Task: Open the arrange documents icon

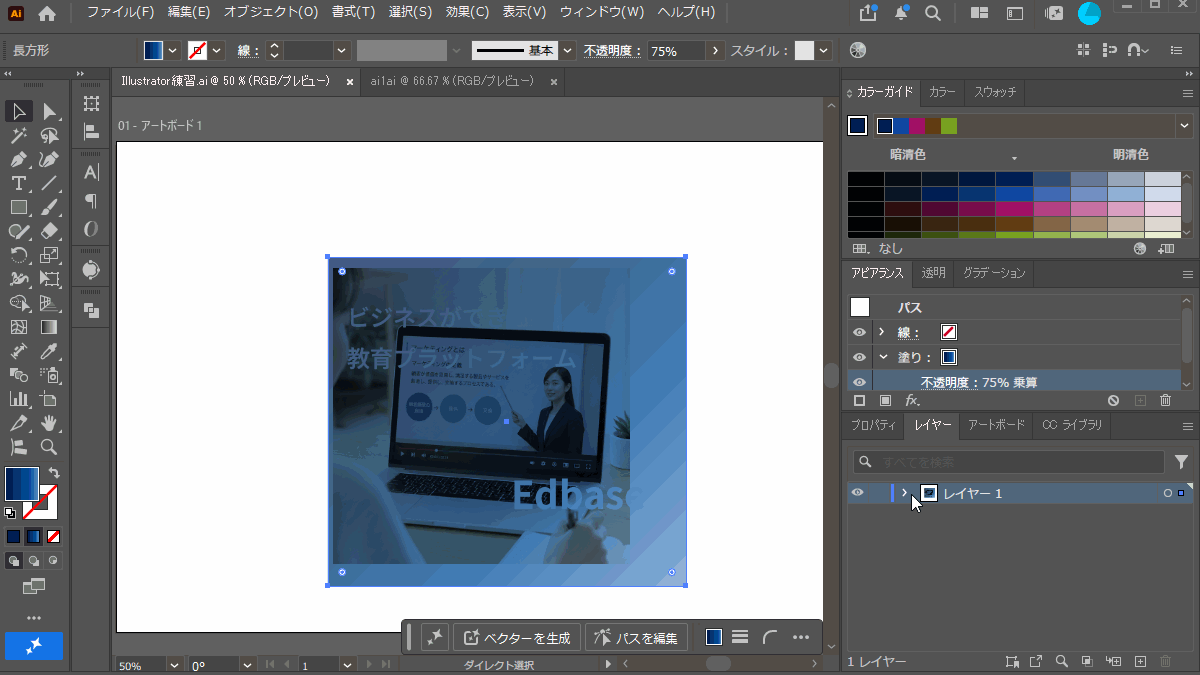Action: (x=979, y=13)
